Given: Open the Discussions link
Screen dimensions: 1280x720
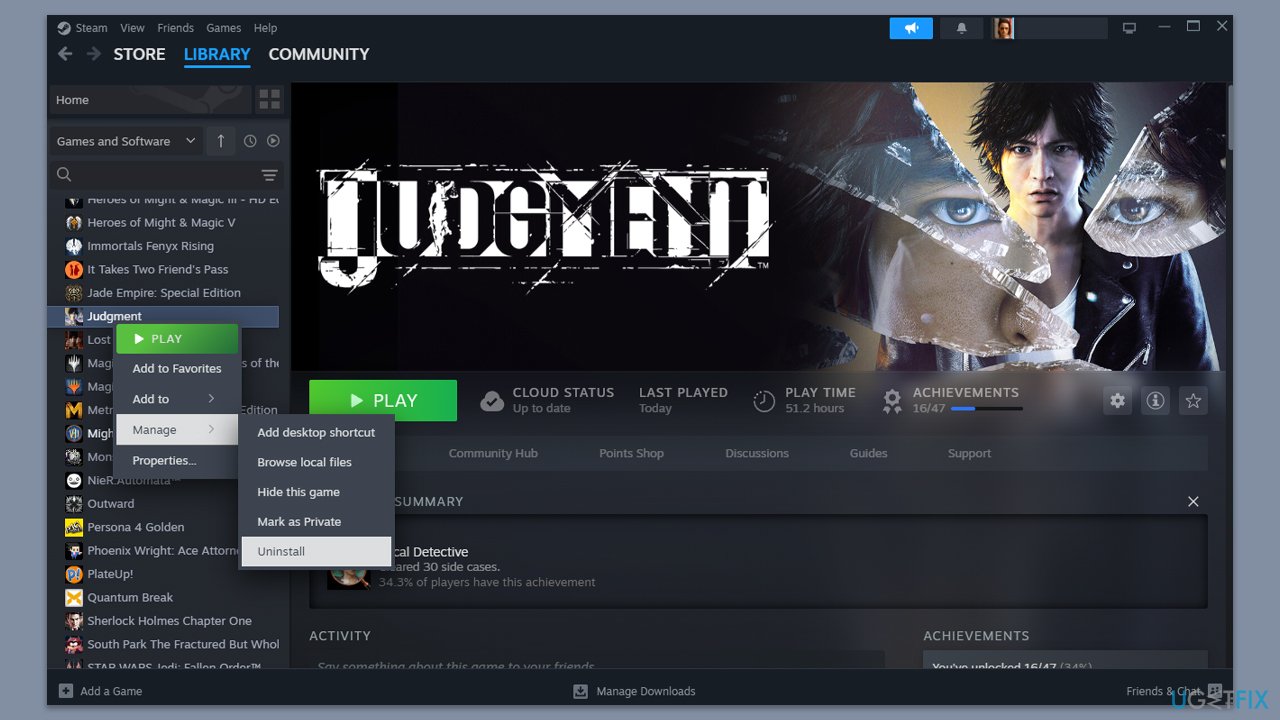Looking at the screenshot, I should 757,453.
